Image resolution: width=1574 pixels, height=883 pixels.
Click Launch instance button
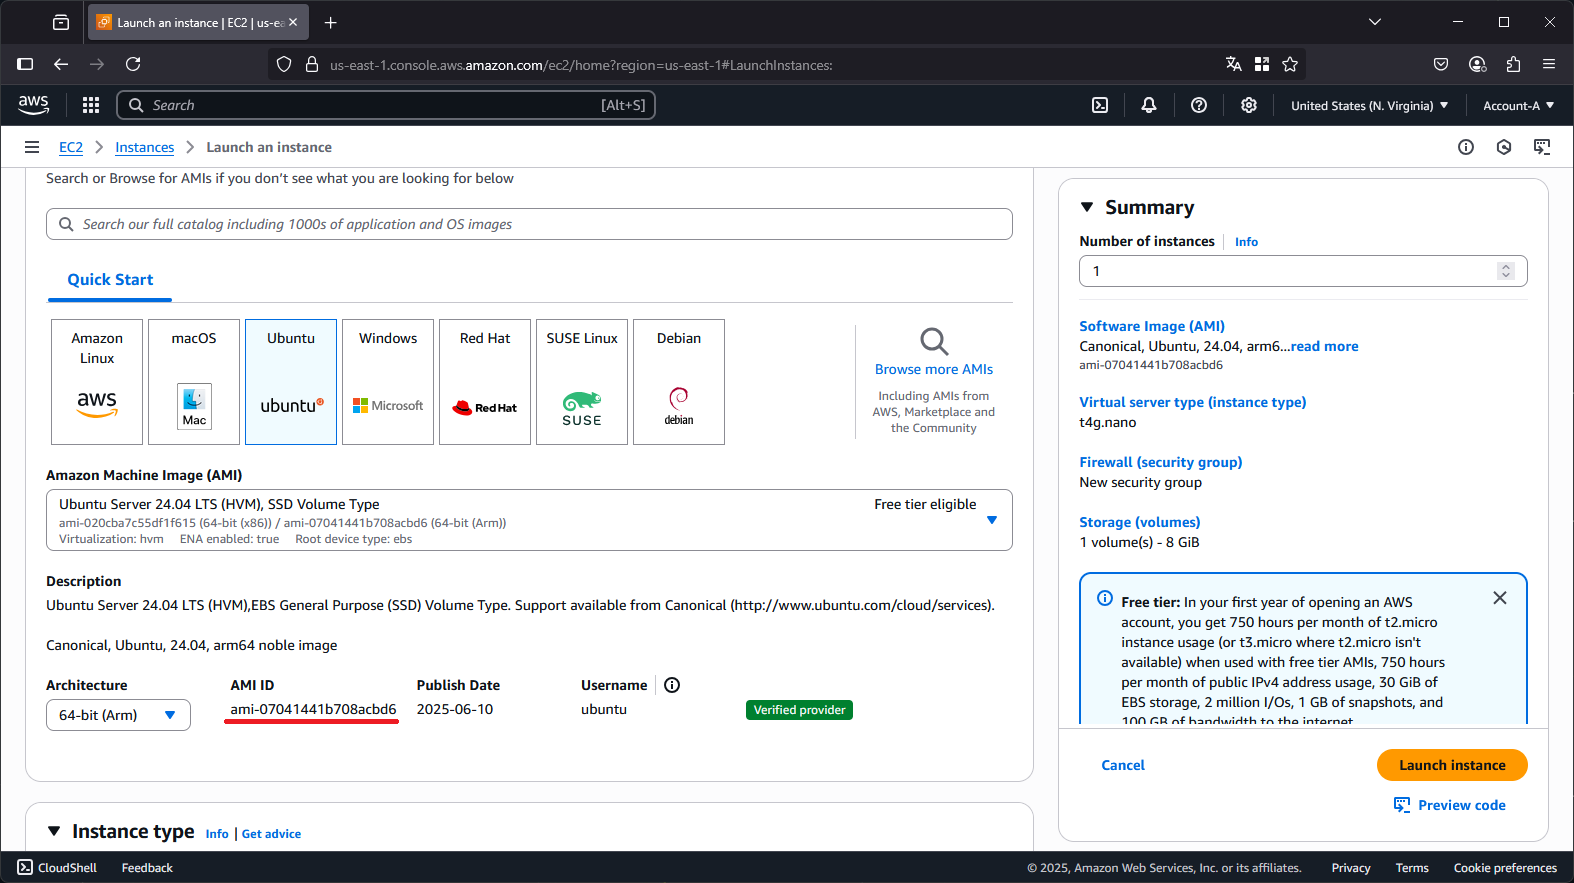(x=1452, y=765)
